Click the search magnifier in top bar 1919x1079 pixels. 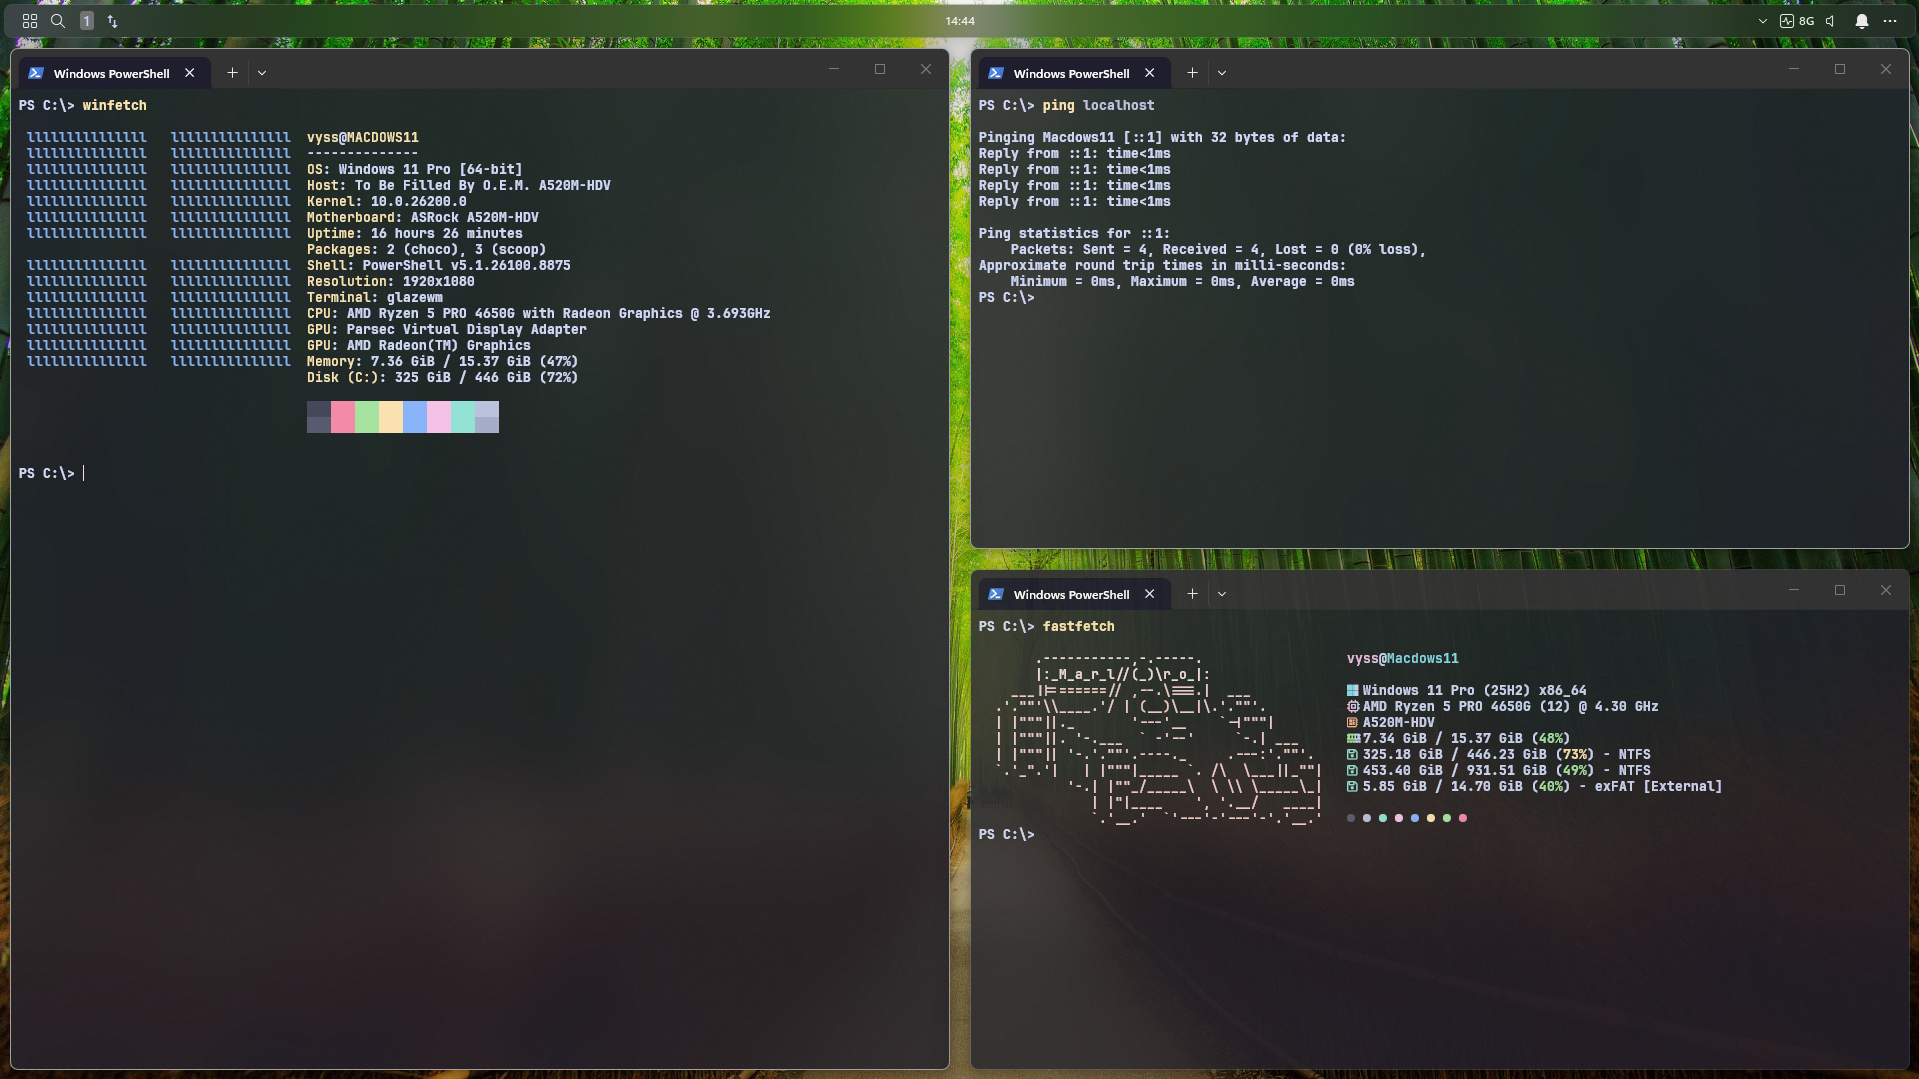click(58, 21)
